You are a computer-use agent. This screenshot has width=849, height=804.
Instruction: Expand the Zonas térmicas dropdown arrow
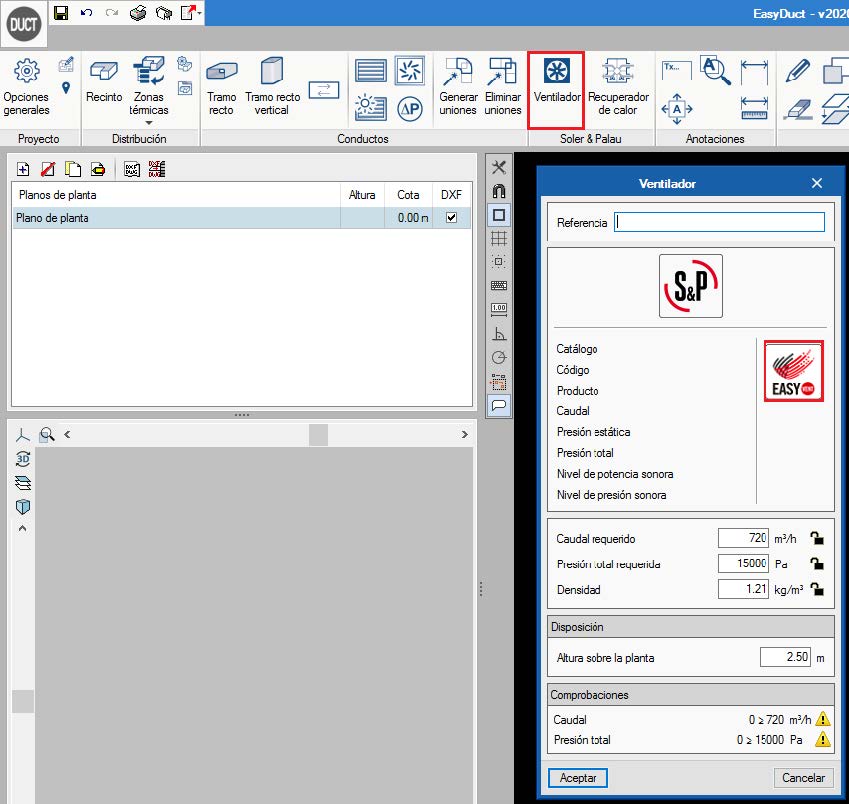(x=149, y=123)
